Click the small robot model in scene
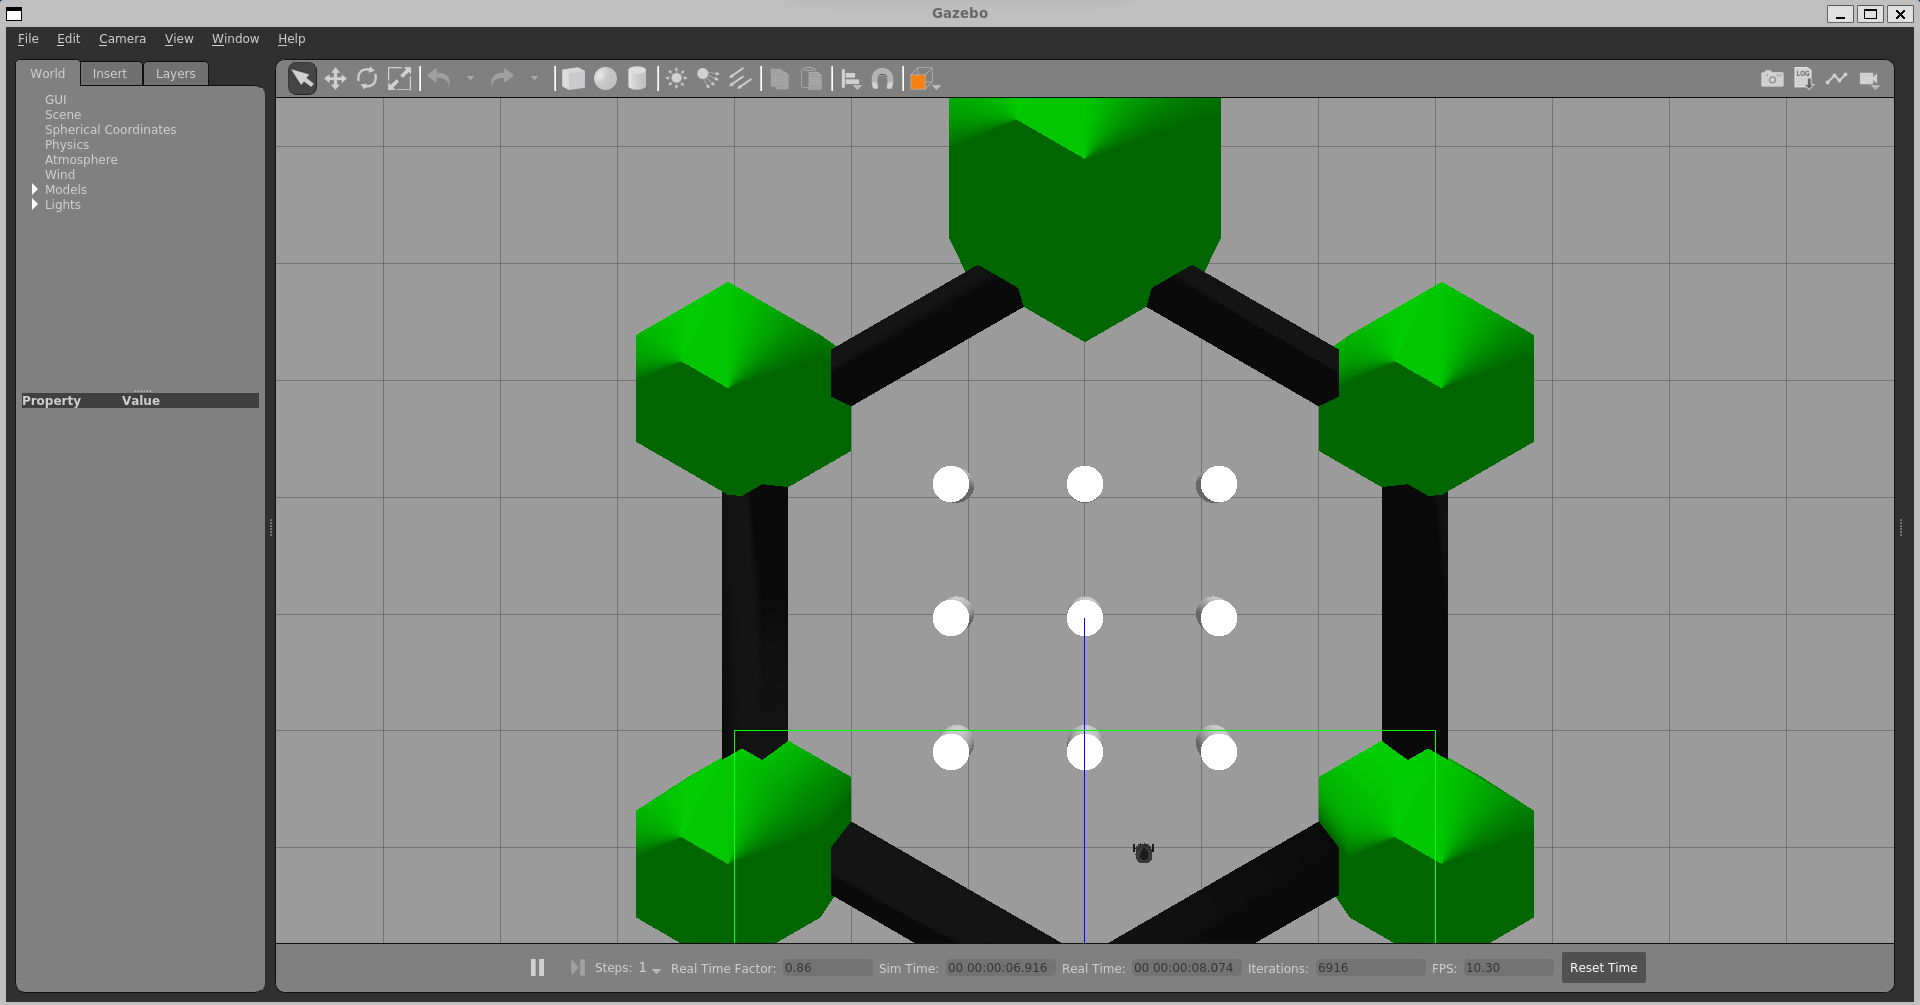The width and height of the screenshot is (1920, 1005). [1143, 852]
